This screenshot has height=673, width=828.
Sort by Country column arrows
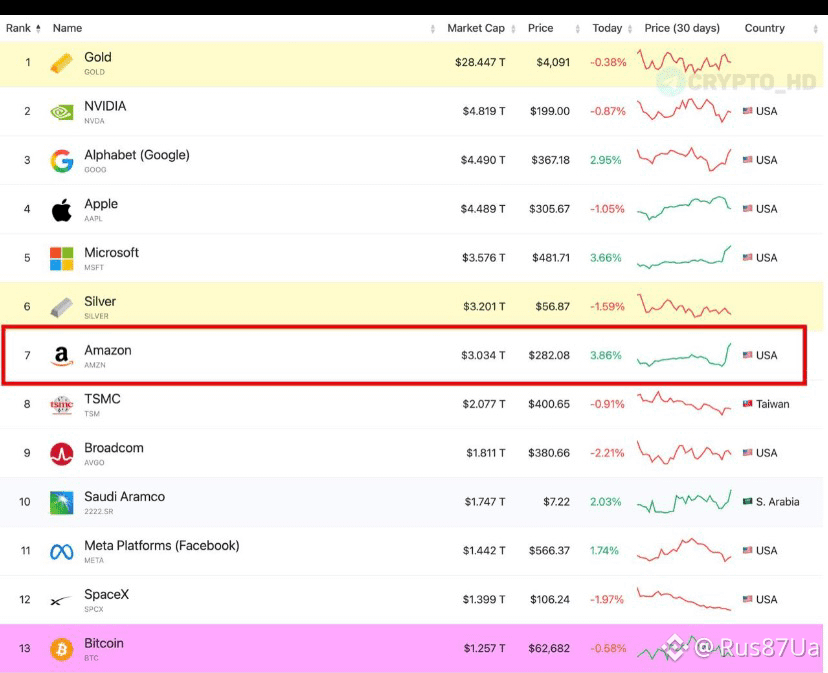tap(815, 29)
